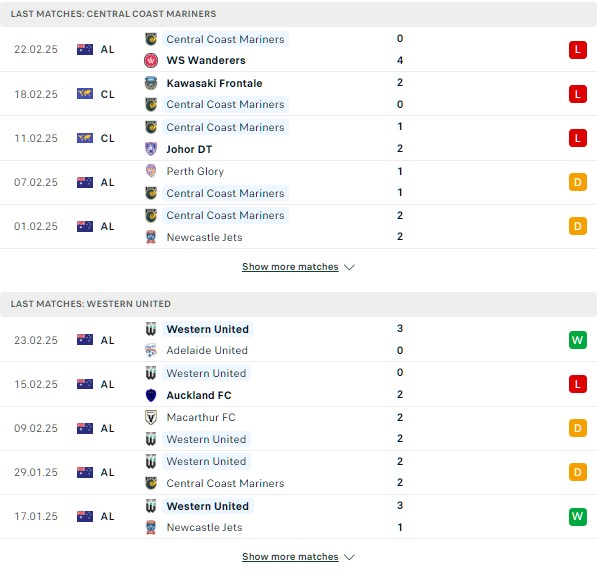Viewport: 599px width, 576px height.
Task: Click date 01.02.25
Action: pyautogui.click(x=36, y=226)
